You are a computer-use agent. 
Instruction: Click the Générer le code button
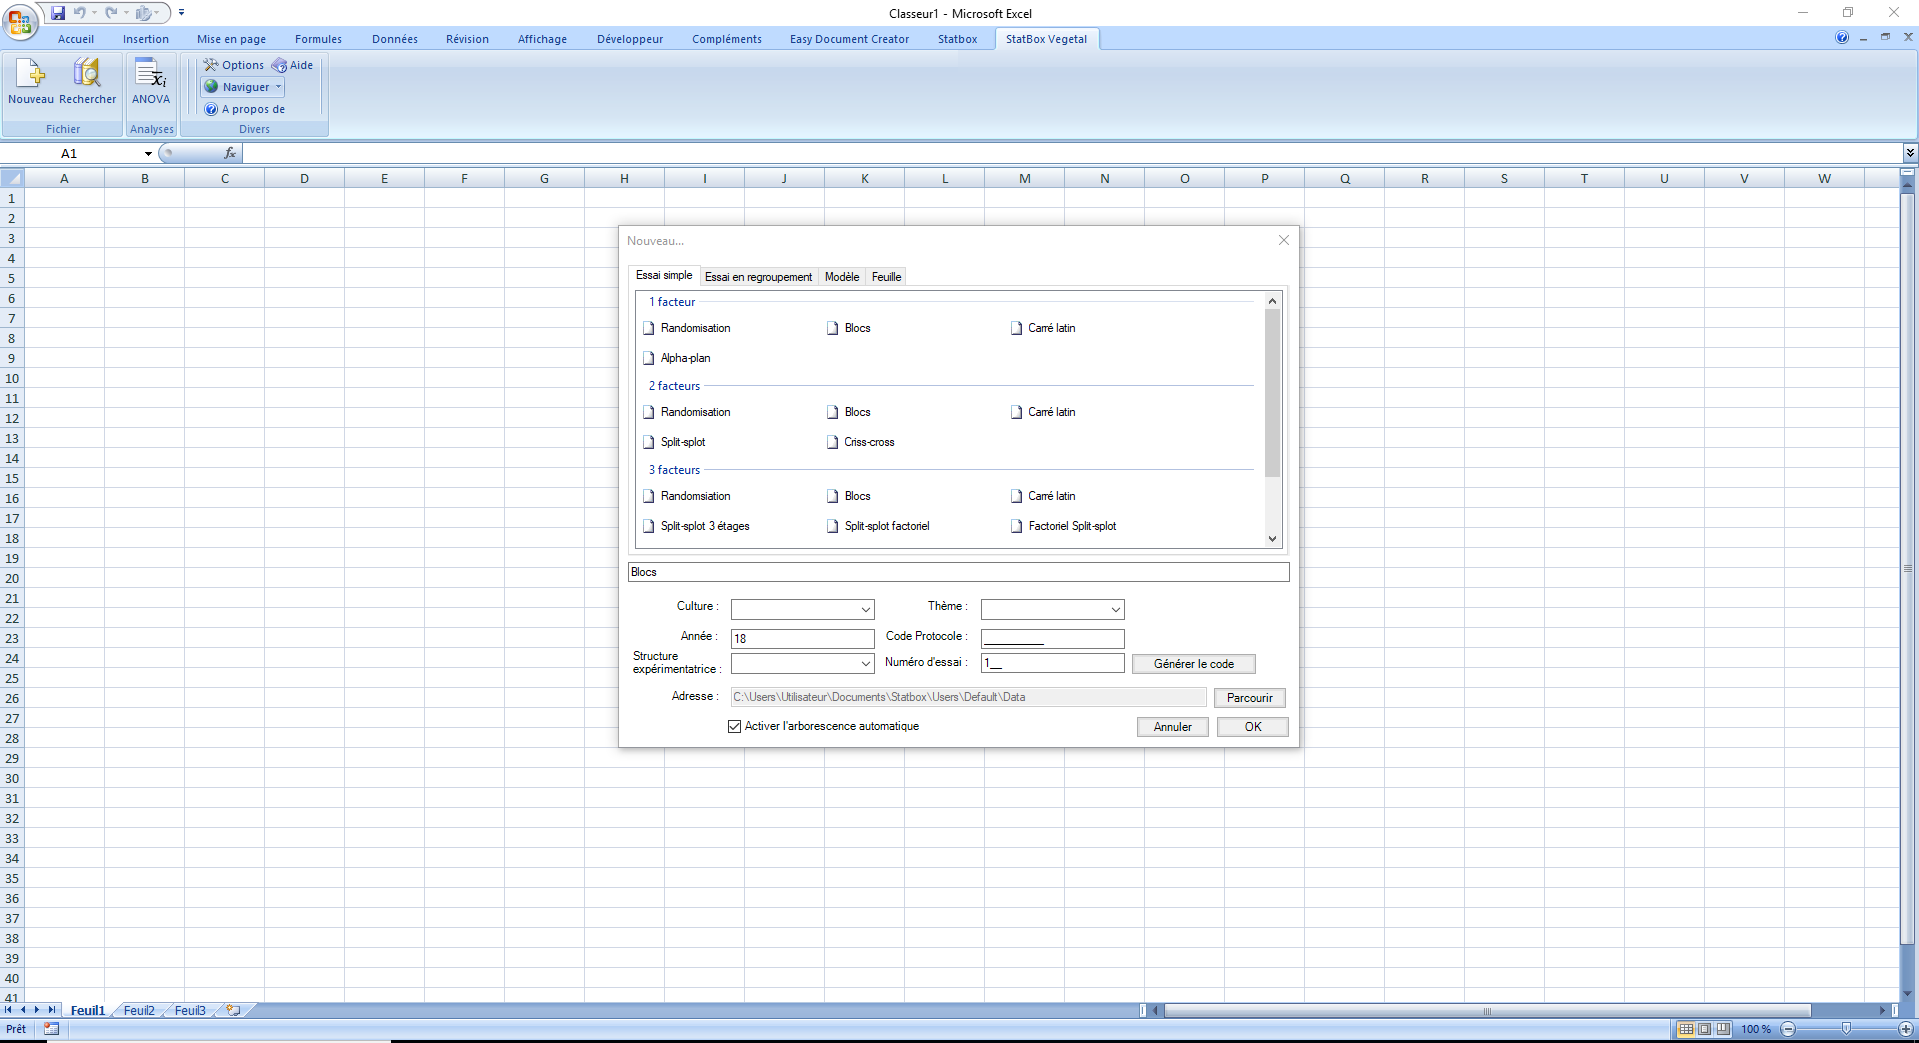pos(1193,664)
